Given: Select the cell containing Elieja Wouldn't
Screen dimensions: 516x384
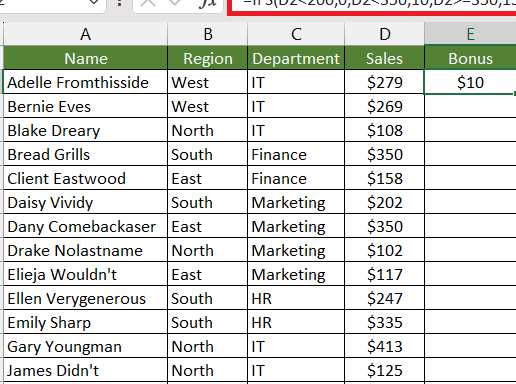Looking at the screenshot, I should (85, 274).
